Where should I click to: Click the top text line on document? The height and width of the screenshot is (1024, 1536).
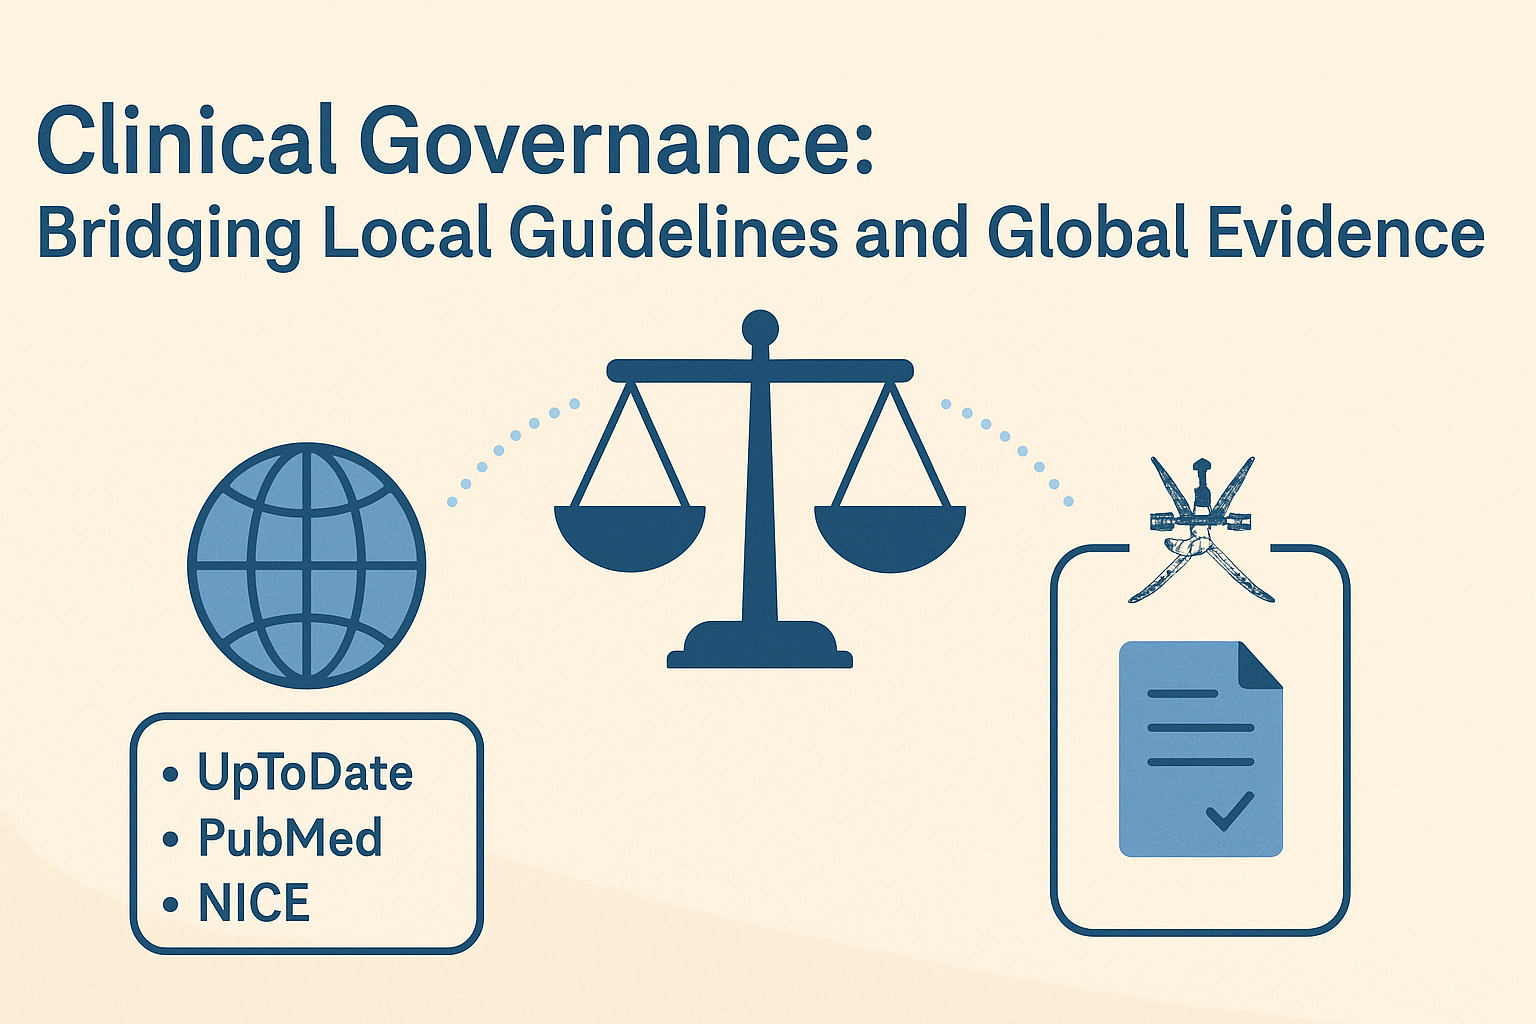tap(1182, 693)
